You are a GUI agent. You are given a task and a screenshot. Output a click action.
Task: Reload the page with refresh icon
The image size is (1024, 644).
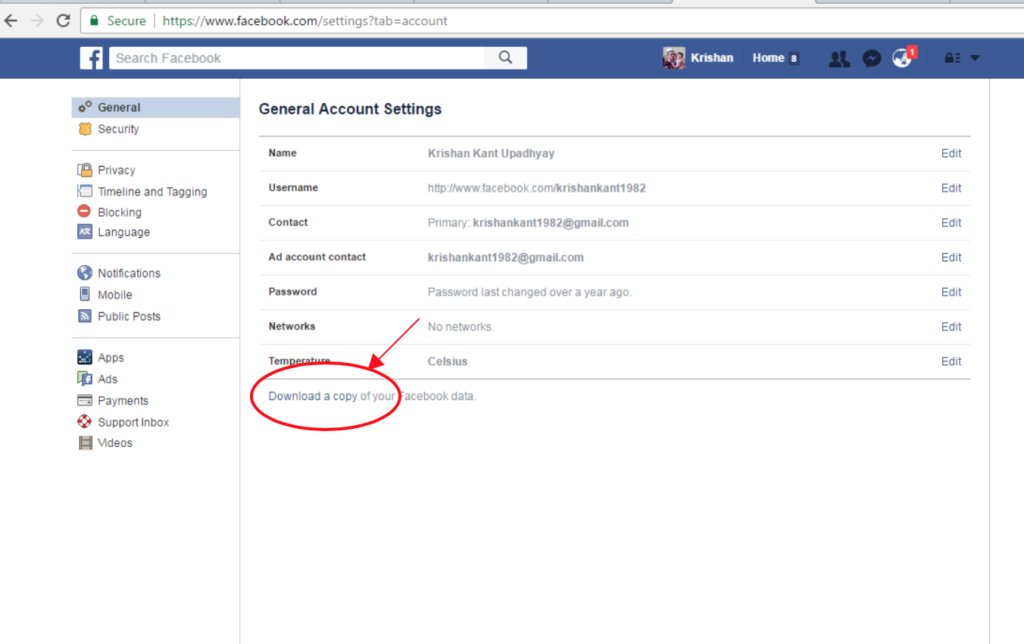point(63,21)
